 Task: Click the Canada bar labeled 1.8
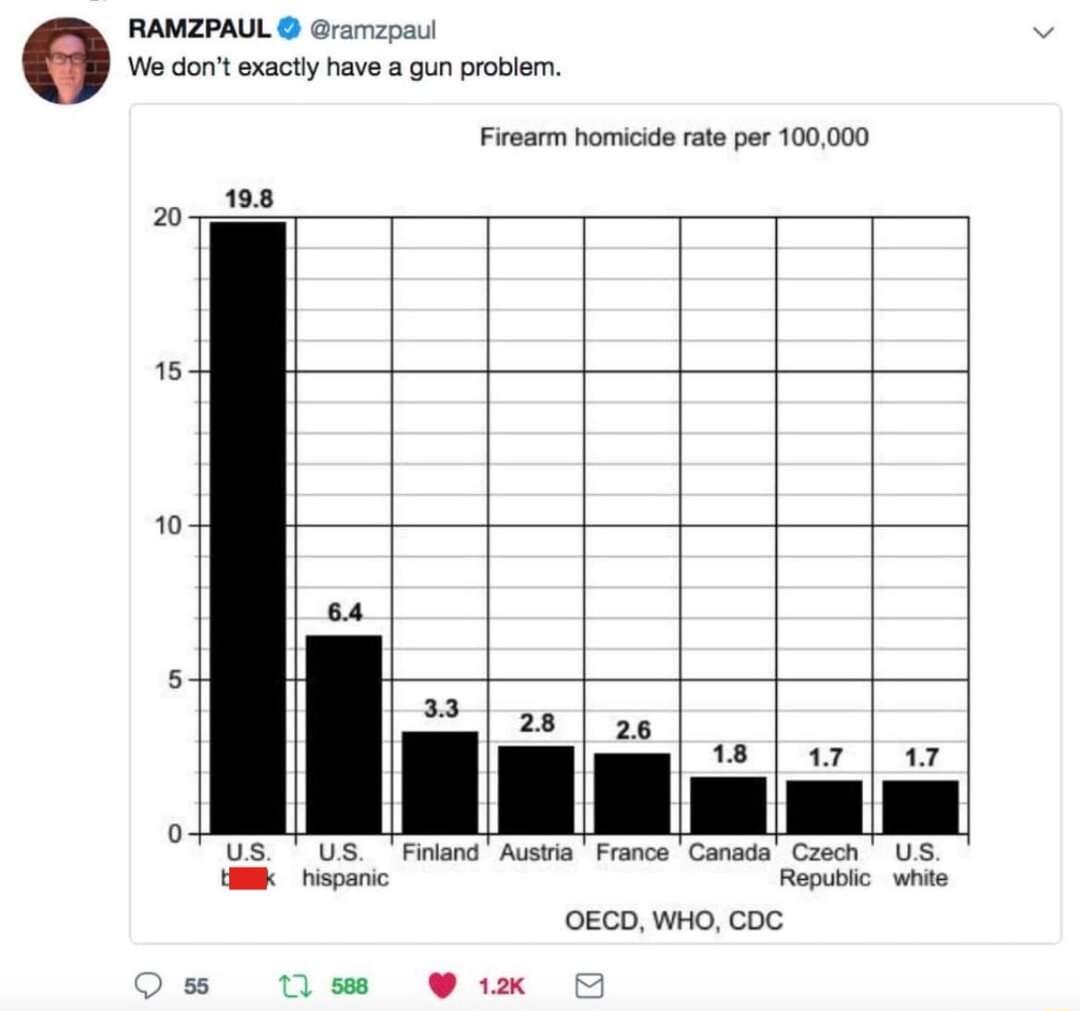pos(728,805)
